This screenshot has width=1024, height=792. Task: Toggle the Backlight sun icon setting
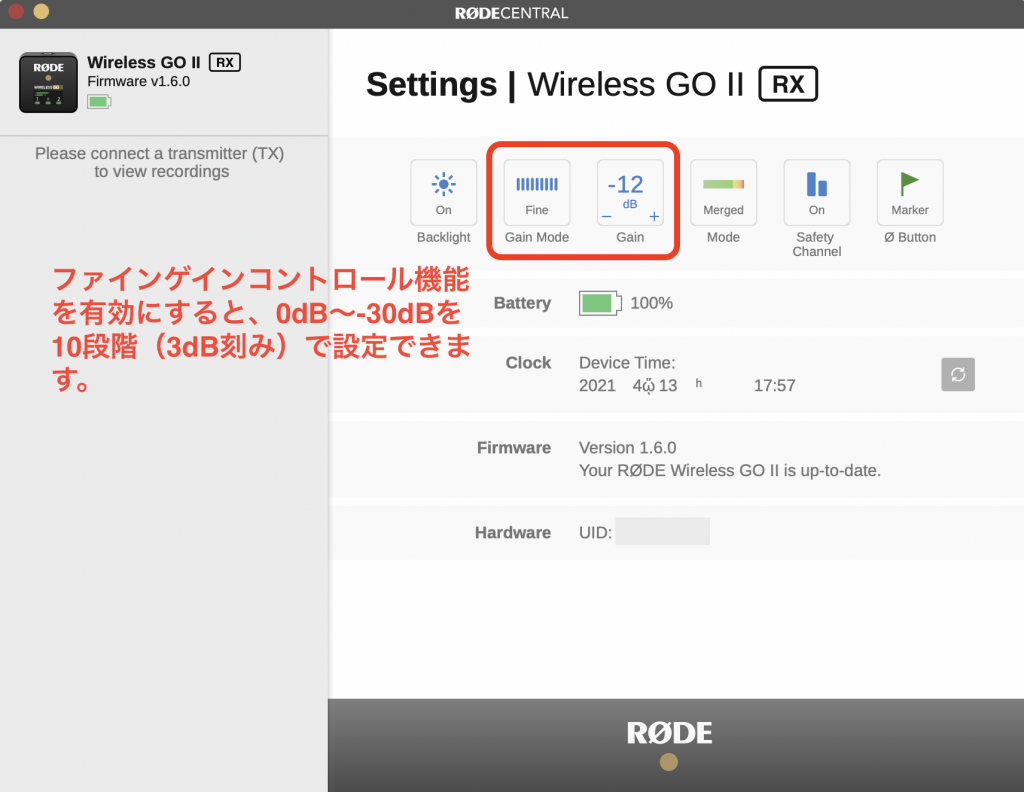443,193
